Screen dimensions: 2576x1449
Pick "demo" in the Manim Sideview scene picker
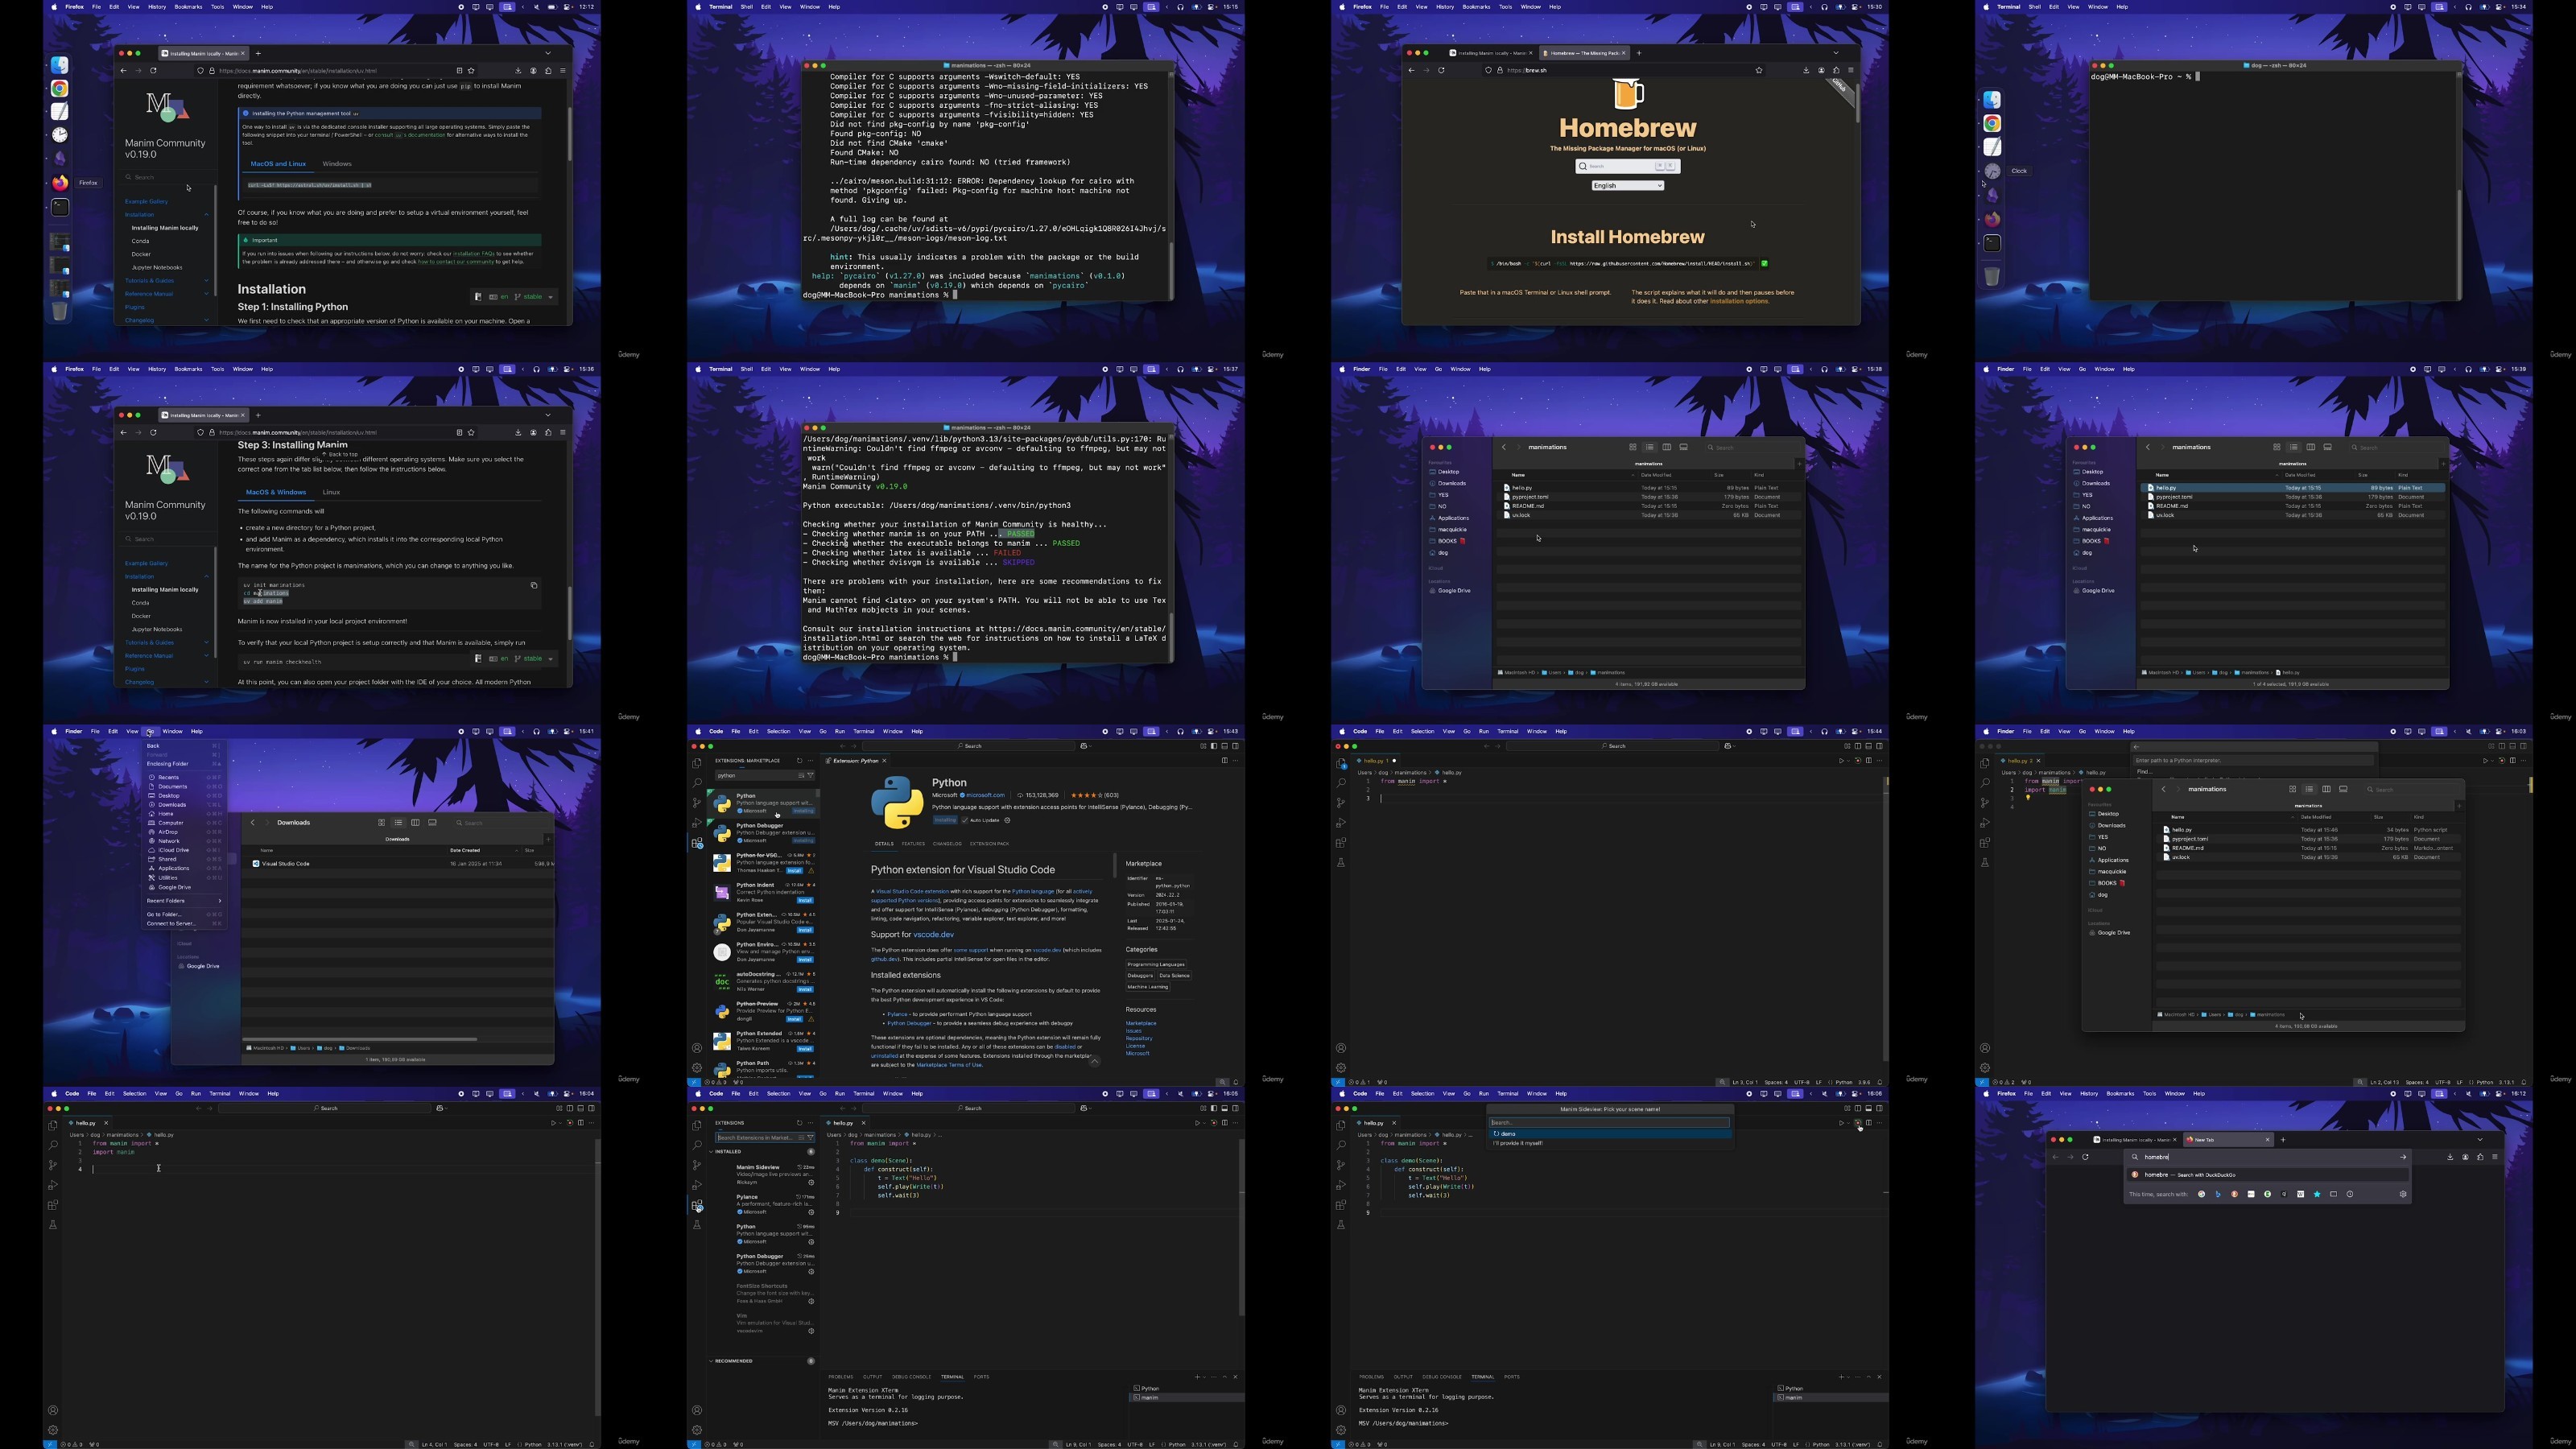pos(1609,1134)
